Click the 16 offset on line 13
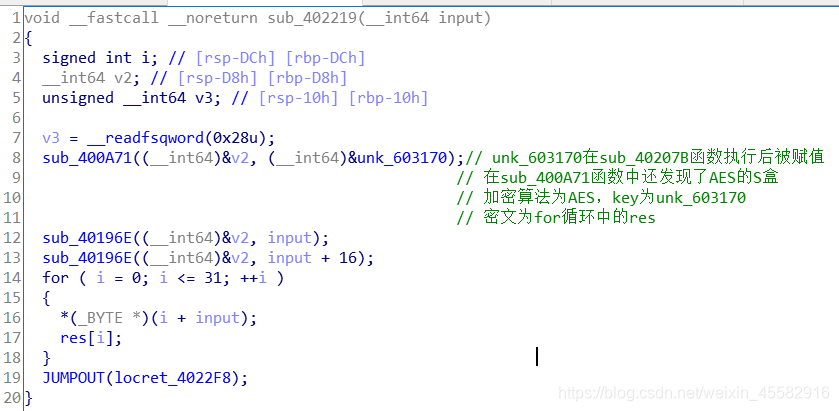Image resolution: width=839 pixels, height=411 pixels. (x=348, y=258)
